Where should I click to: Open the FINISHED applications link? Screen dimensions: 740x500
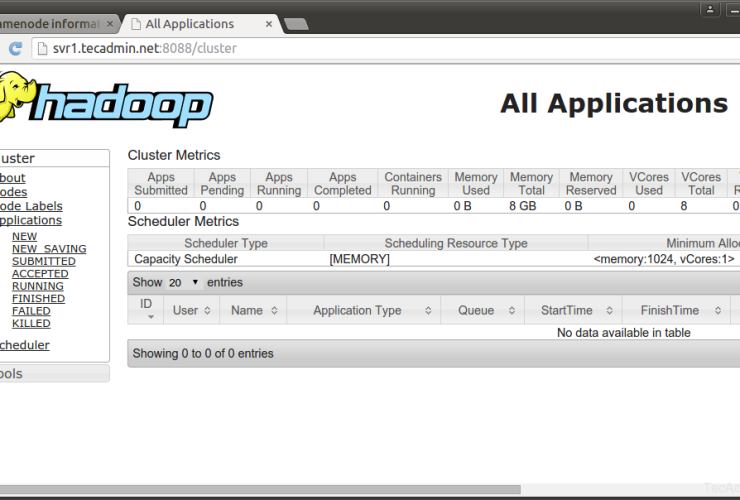(x=38, y=298)
